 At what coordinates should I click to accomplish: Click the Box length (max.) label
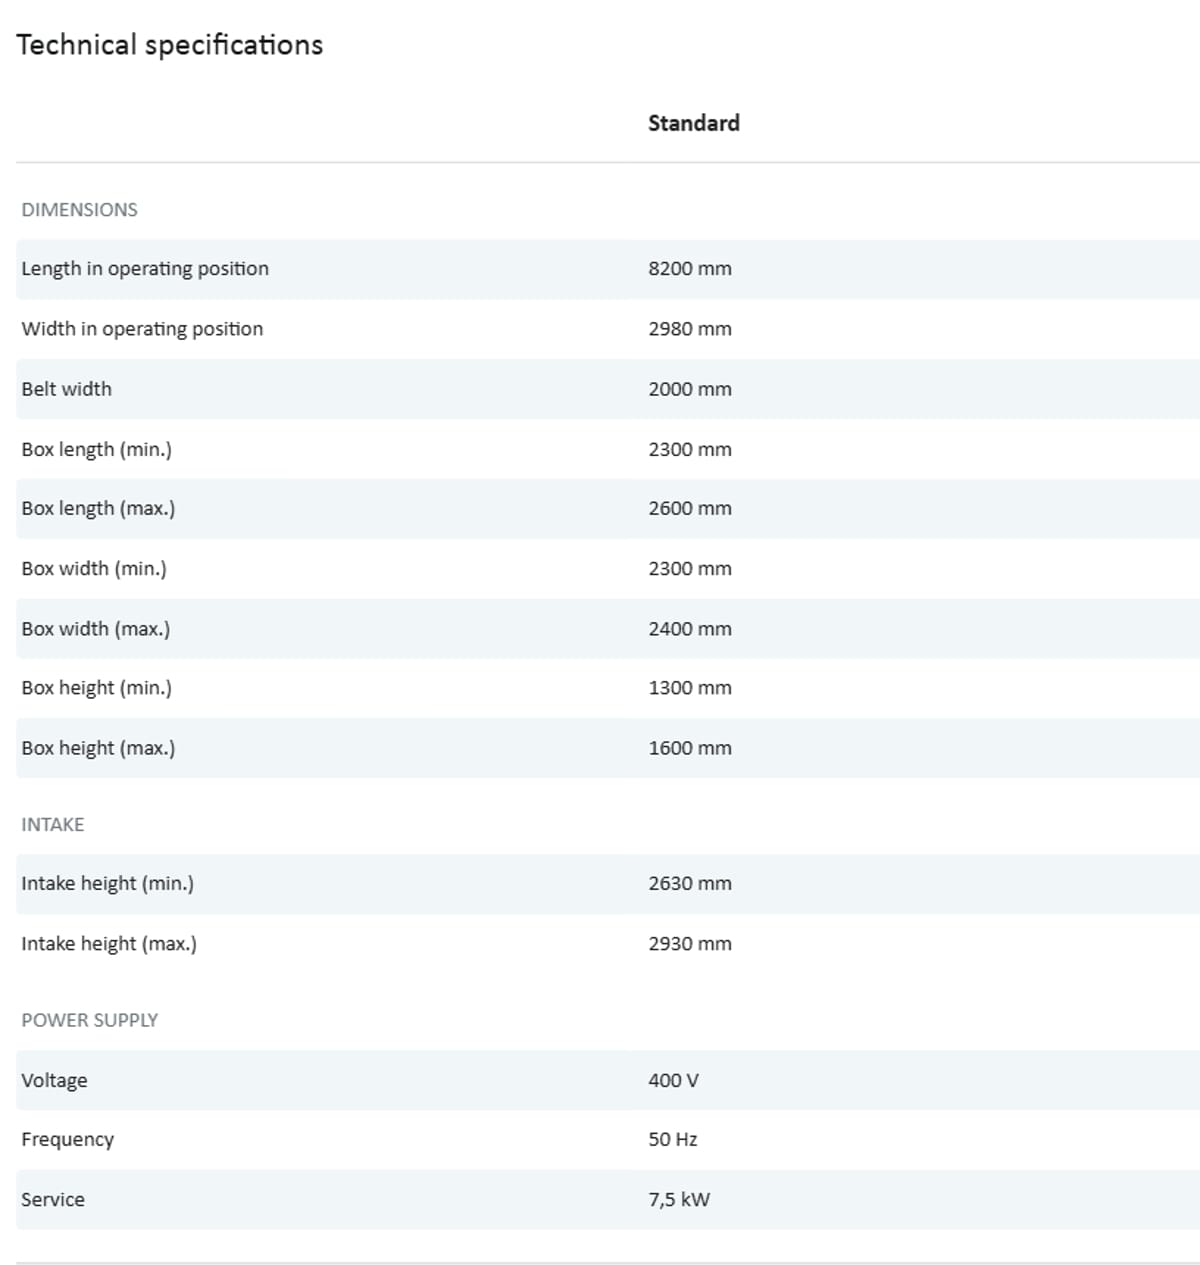coord(98,508)
